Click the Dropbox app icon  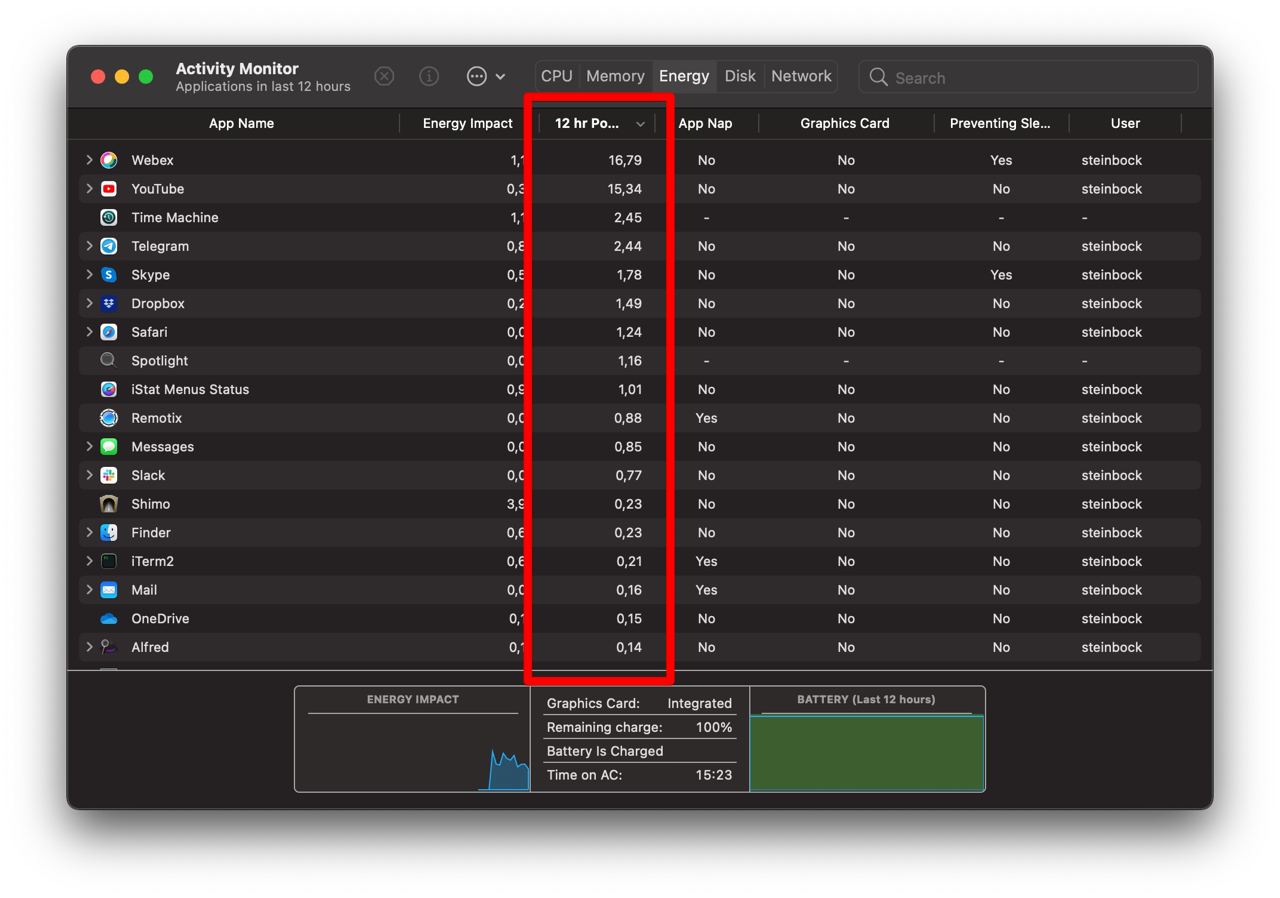[x=109, y=303]
